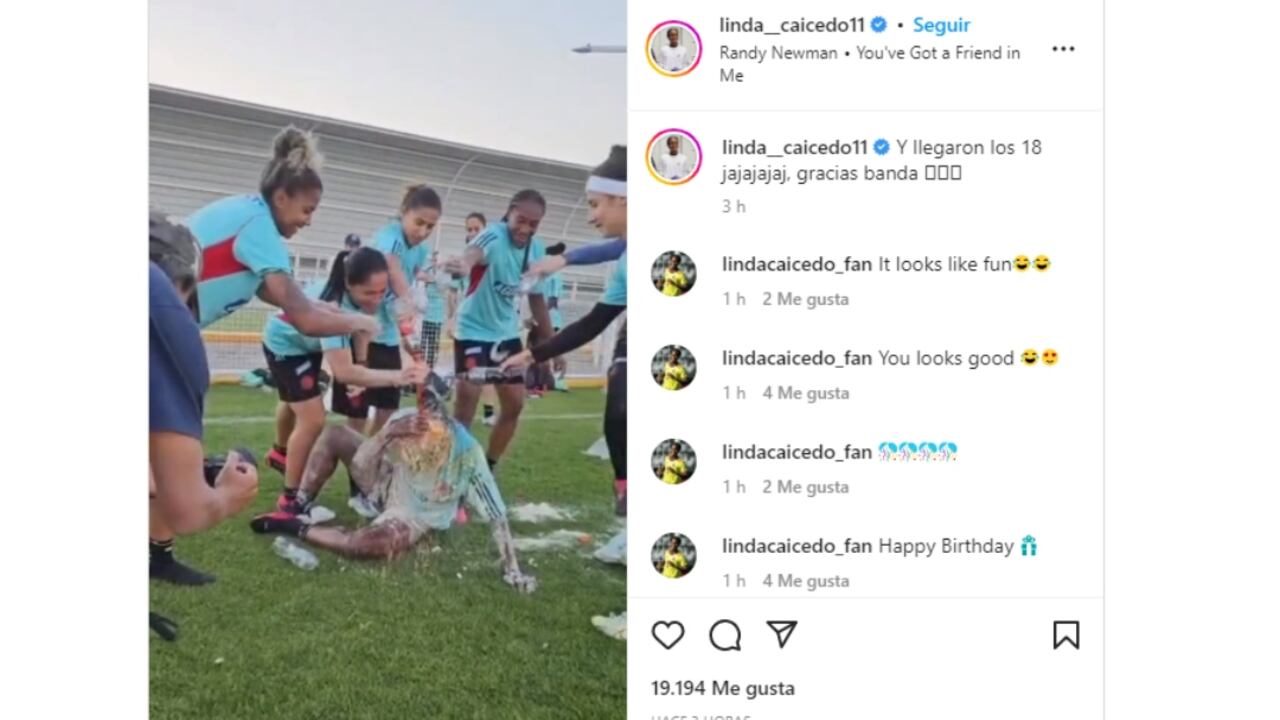This screenshot has width=1280, height=720.
Task: Open comments with the speech bubble icon
Action: [725, 635]
